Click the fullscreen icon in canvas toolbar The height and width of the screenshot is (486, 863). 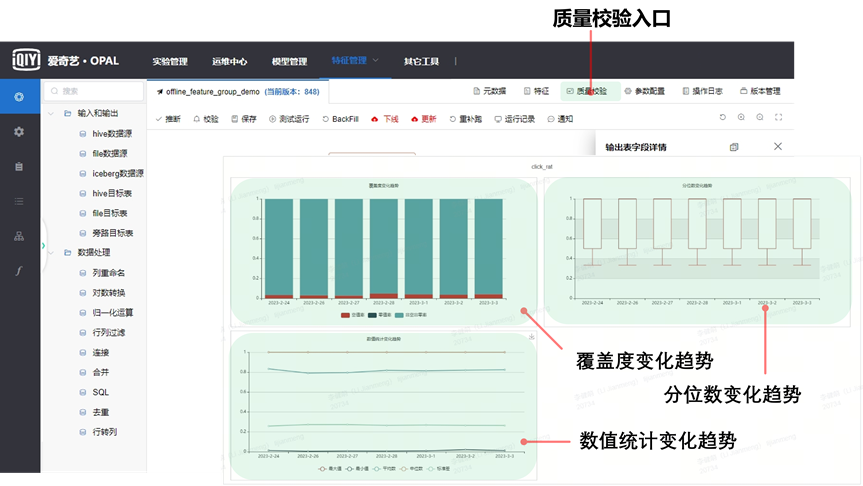779,118
